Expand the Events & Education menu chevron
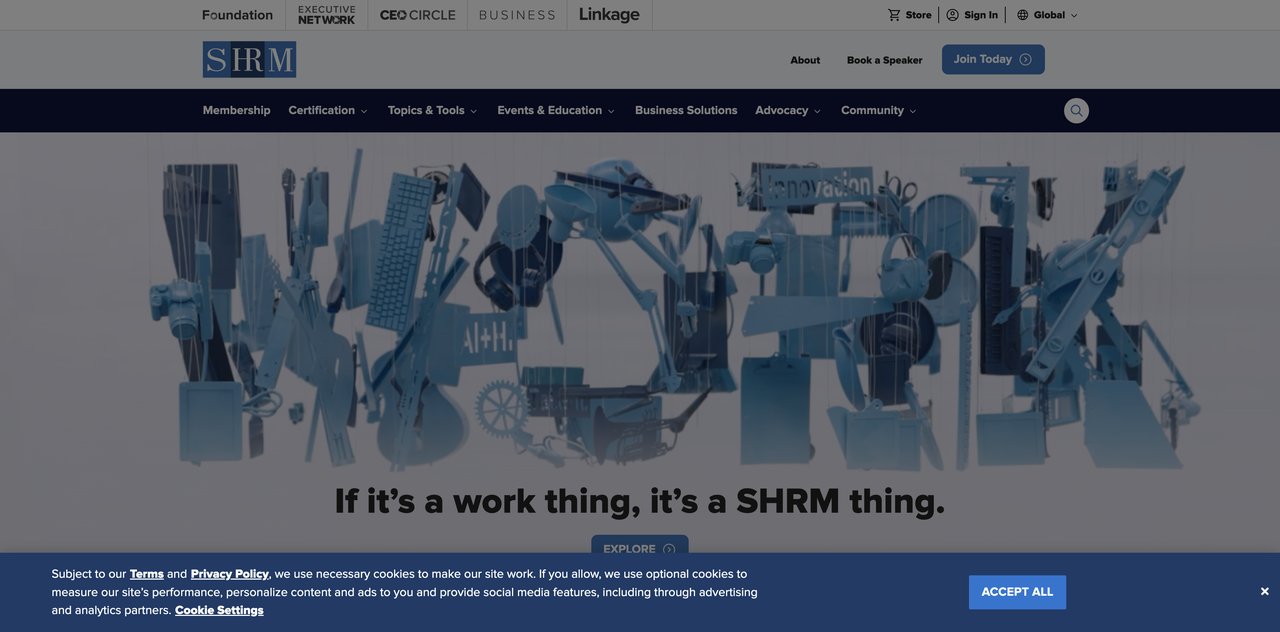 click(x=611, y=111)
